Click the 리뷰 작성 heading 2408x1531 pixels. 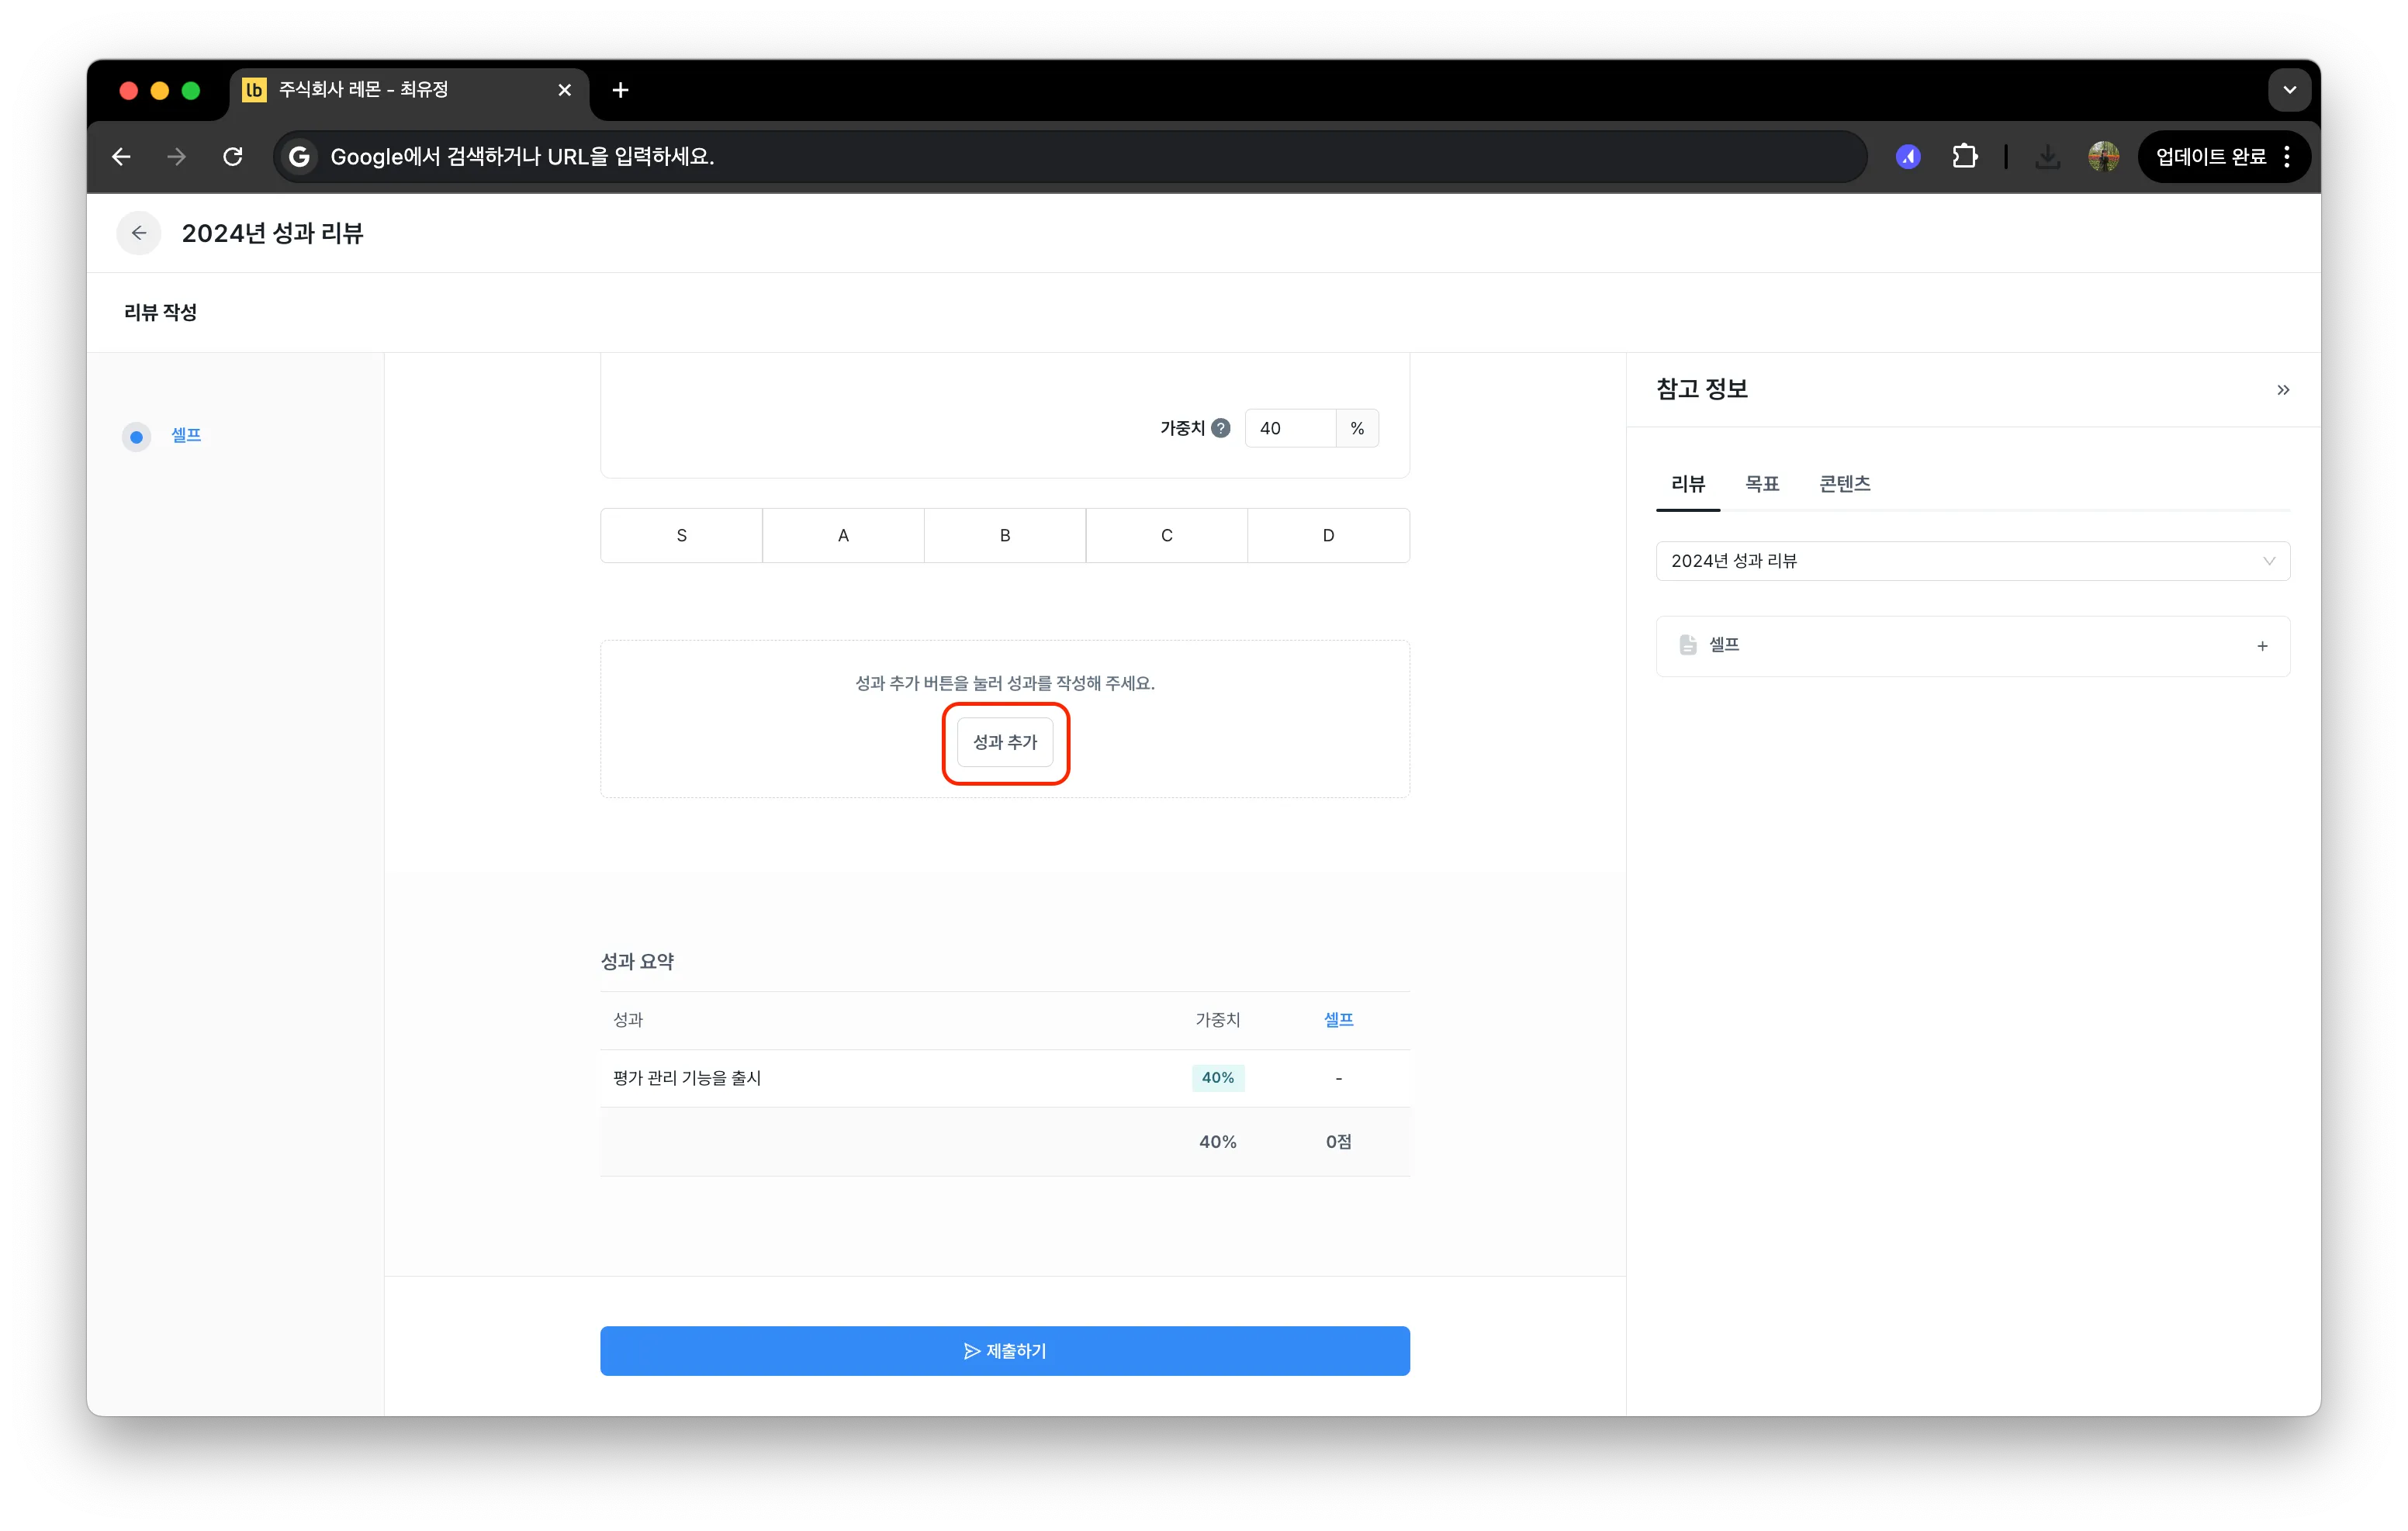160,313
